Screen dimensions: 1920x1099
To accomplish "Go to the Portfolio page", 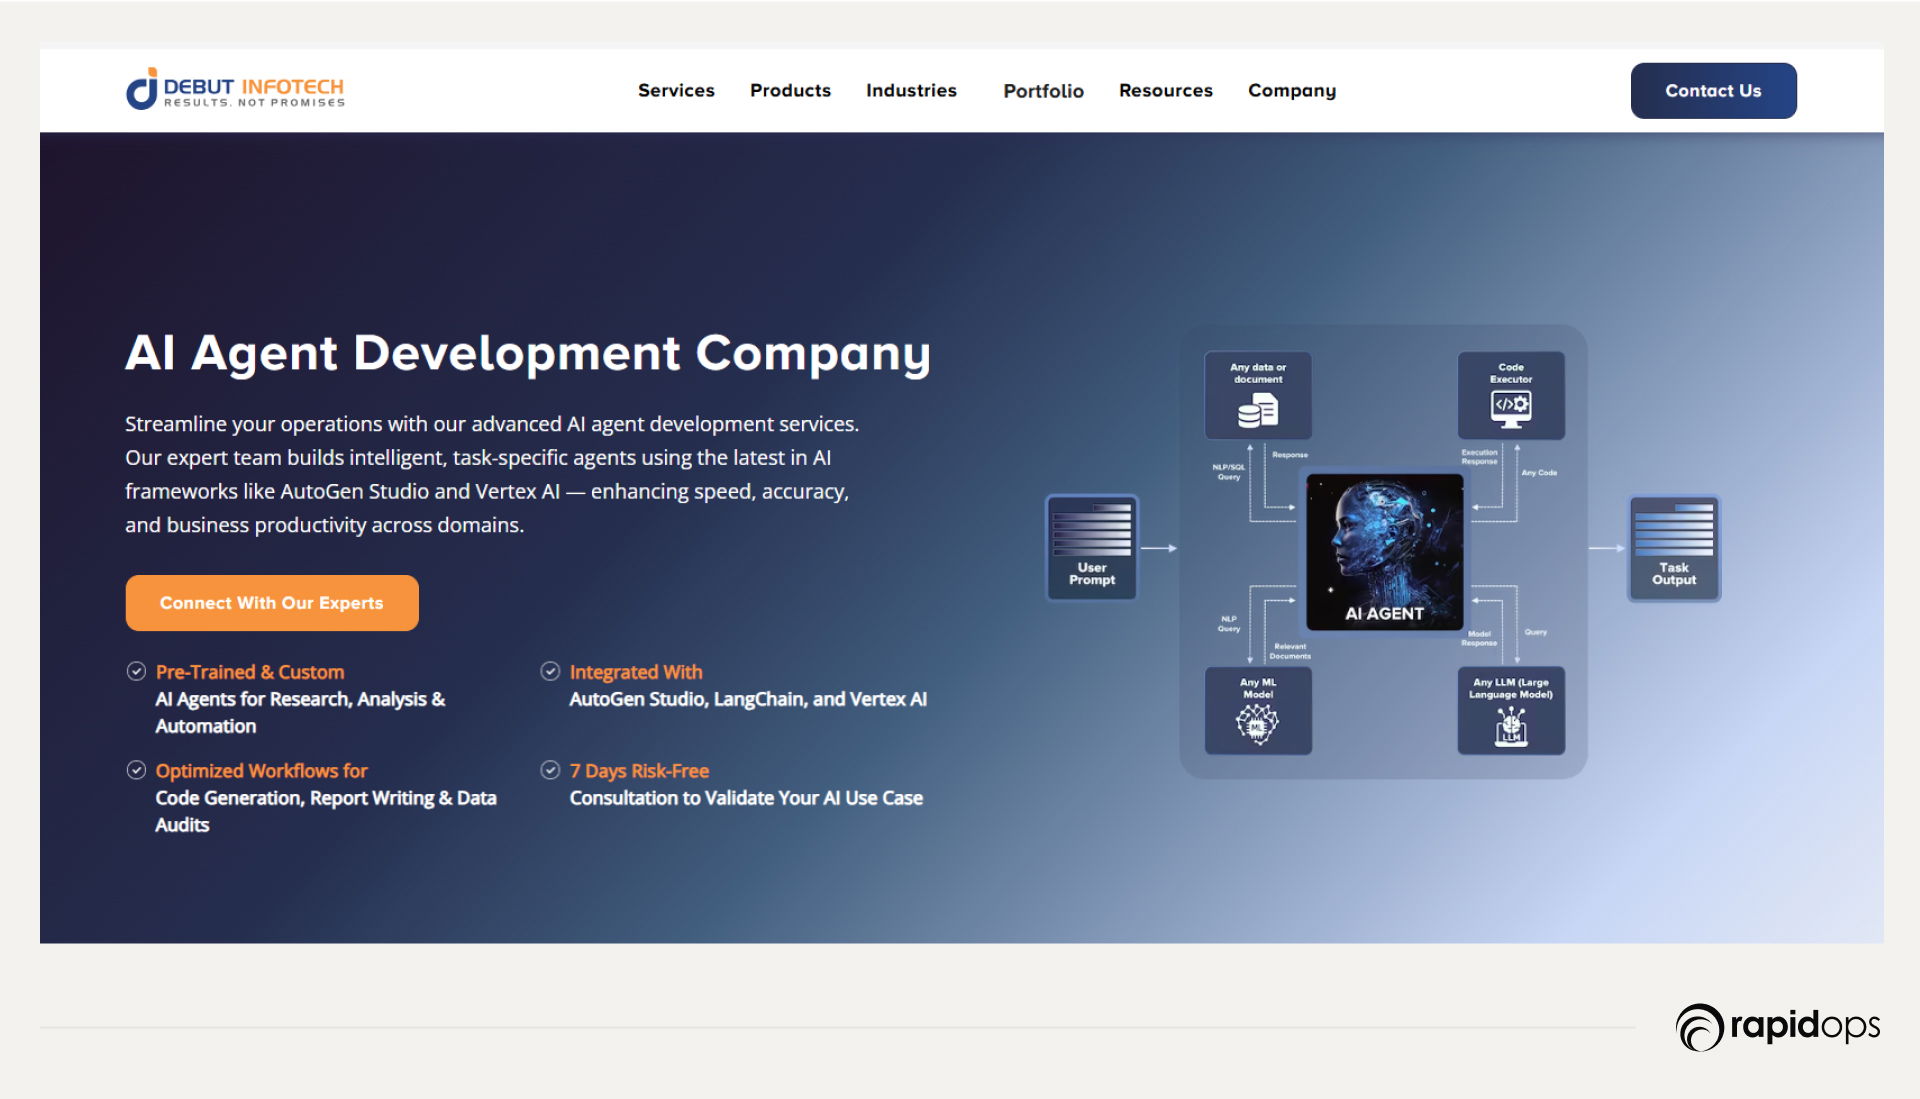I will pyautogui.click(x=1043, y=91).
